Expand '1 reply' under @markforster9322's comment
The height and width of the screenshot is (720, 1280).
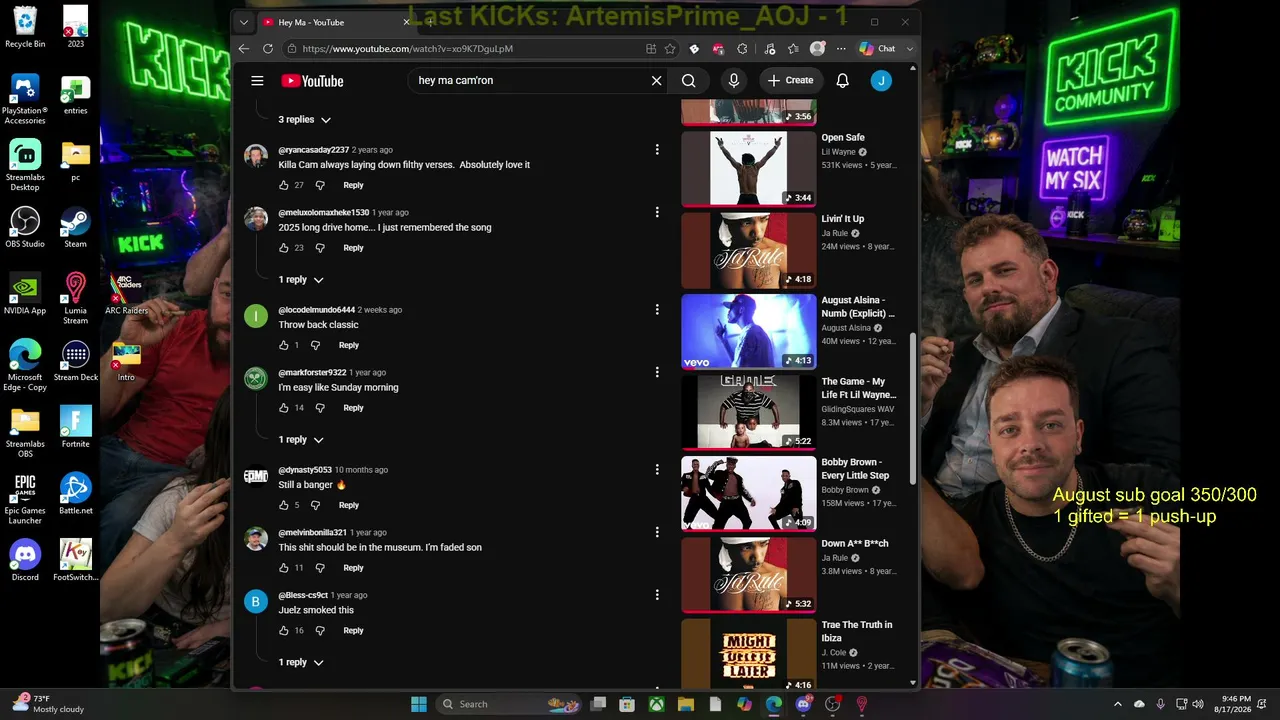pyautogui.click(x=301, y=440)
